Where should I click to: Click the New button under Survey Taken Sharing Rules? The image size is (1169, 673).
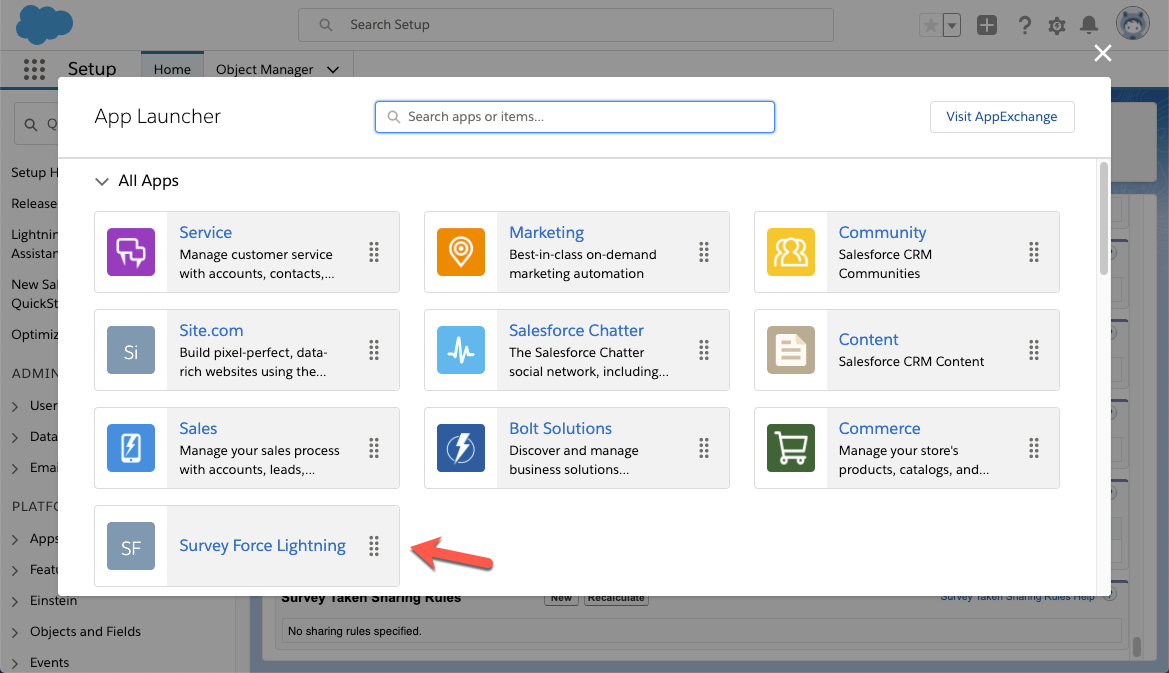pyautogui.click(x=561, y=598)
